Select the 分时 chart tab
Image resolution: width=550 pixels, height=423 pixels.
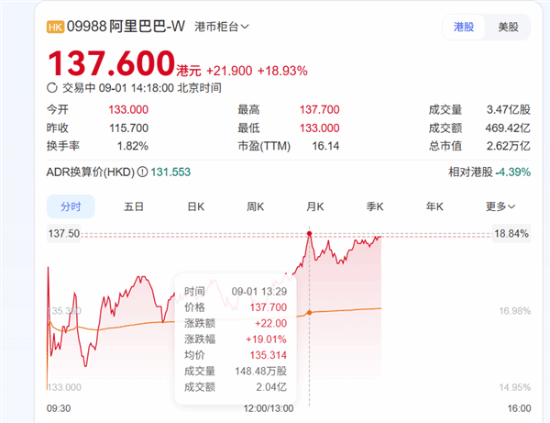point(71,207)
